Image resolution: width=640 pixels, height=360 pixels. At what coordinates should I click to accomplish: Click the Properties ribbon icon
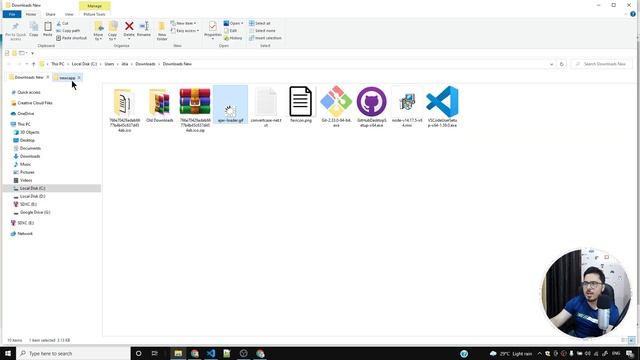click(x=213, y=30)
